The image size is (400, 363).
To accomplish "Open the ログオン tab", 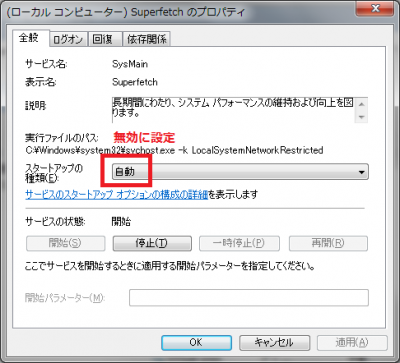I will point(69,39).
